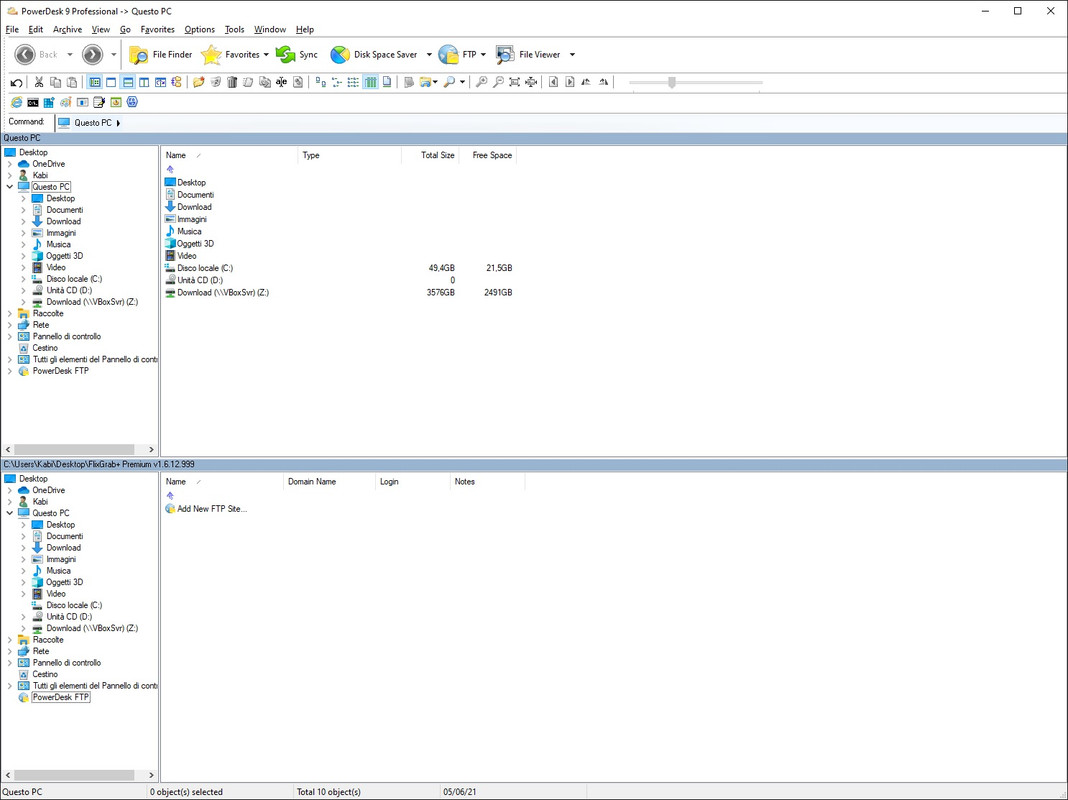Image resolution: width=1068 pixels, height=800 pixels.
Task: Open the FTP dropdown arrow
Action: [x=483, y=54]
